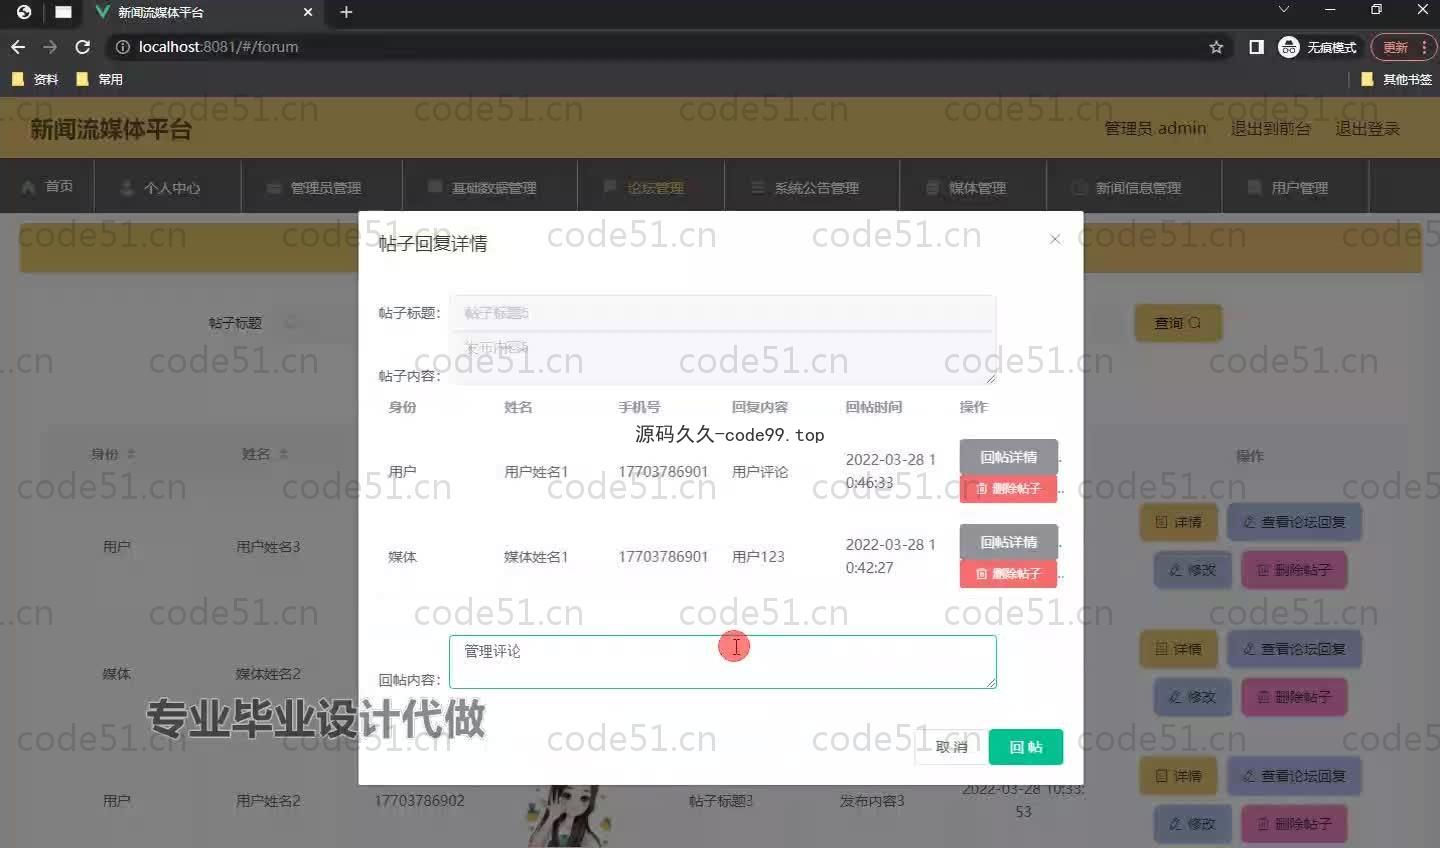This screenshot has width=1440, height=848.
Task: Click browser back arrow
Action: click(x=18, y=47)
